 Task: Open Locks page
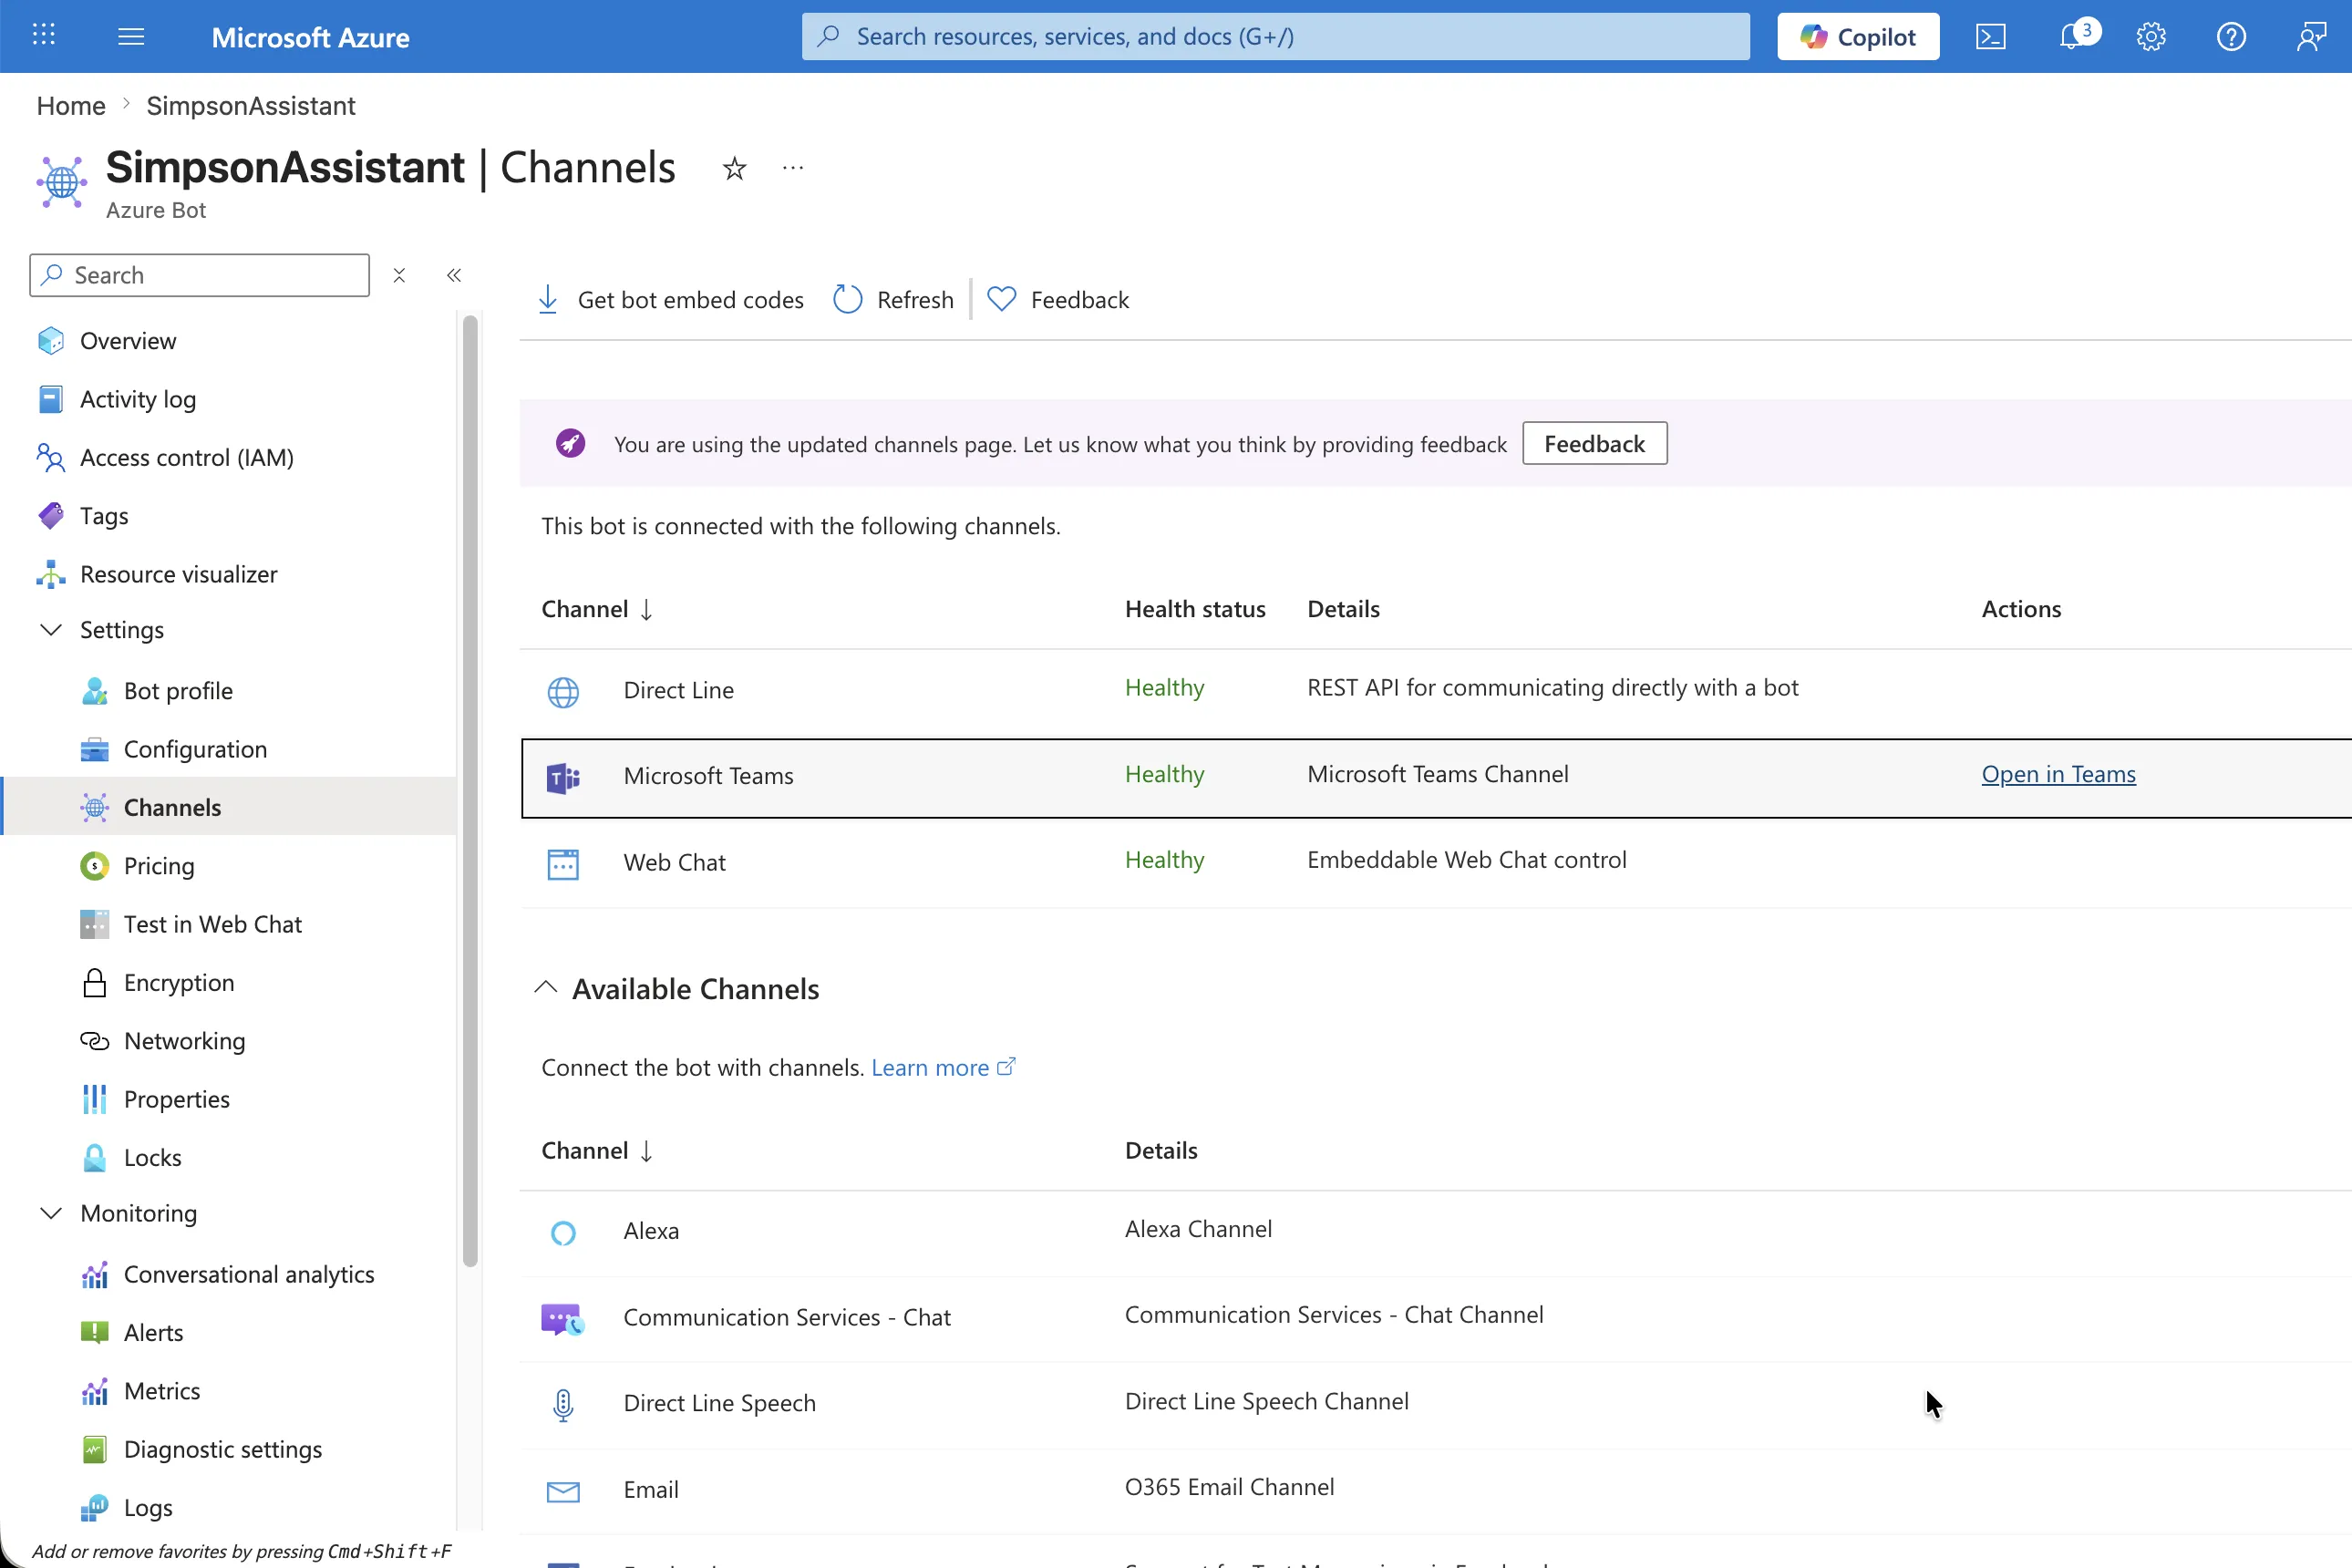coord(152,1157)
